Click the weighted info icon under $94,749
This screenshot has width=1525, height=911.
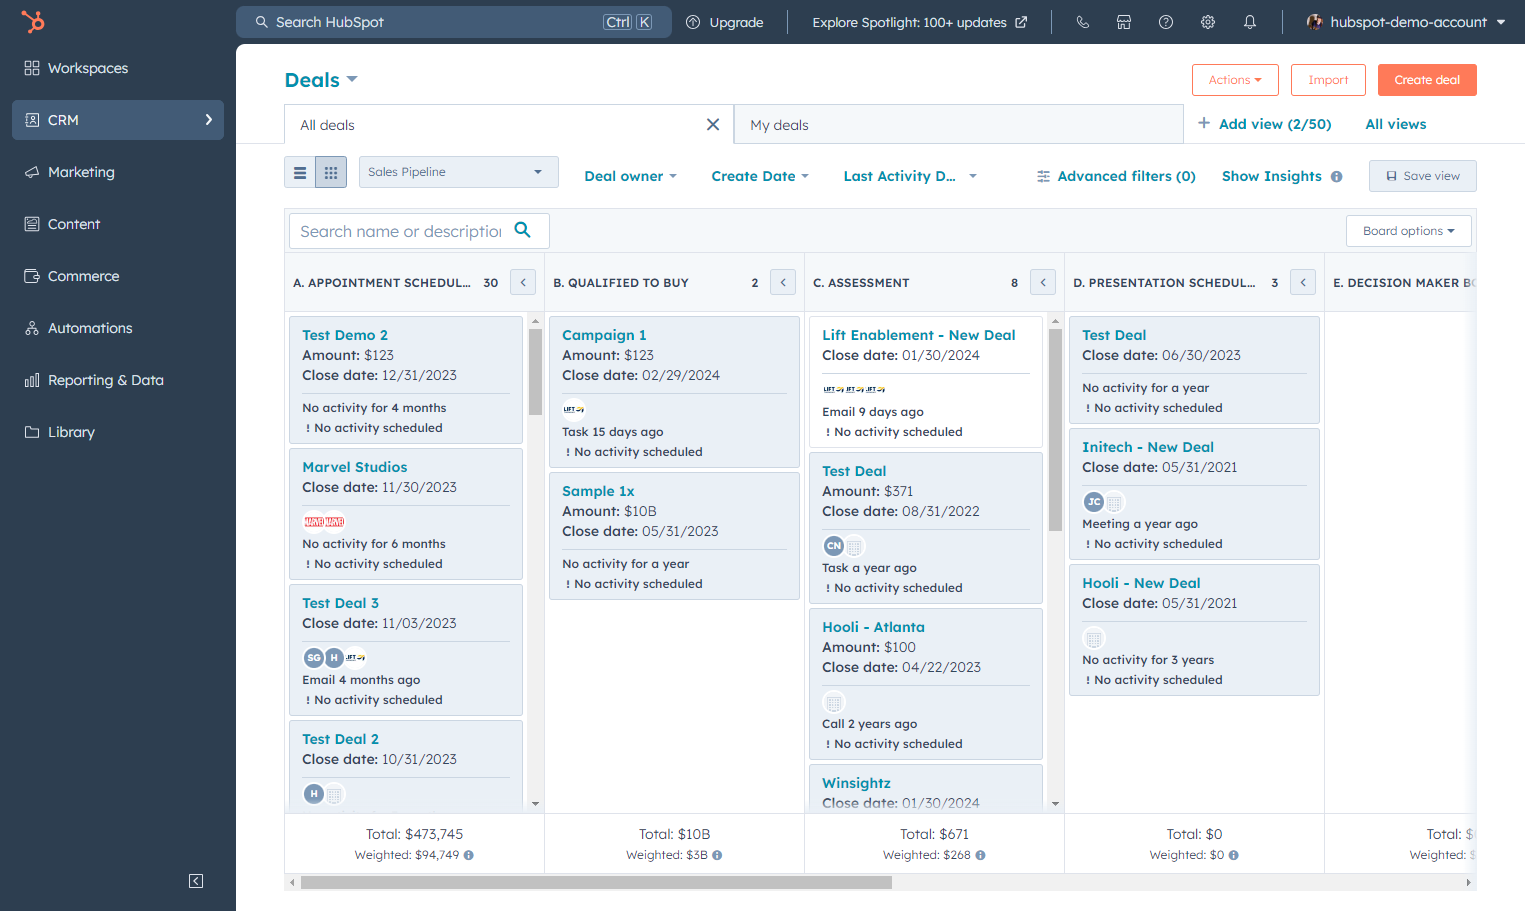(x=469, y=855)
